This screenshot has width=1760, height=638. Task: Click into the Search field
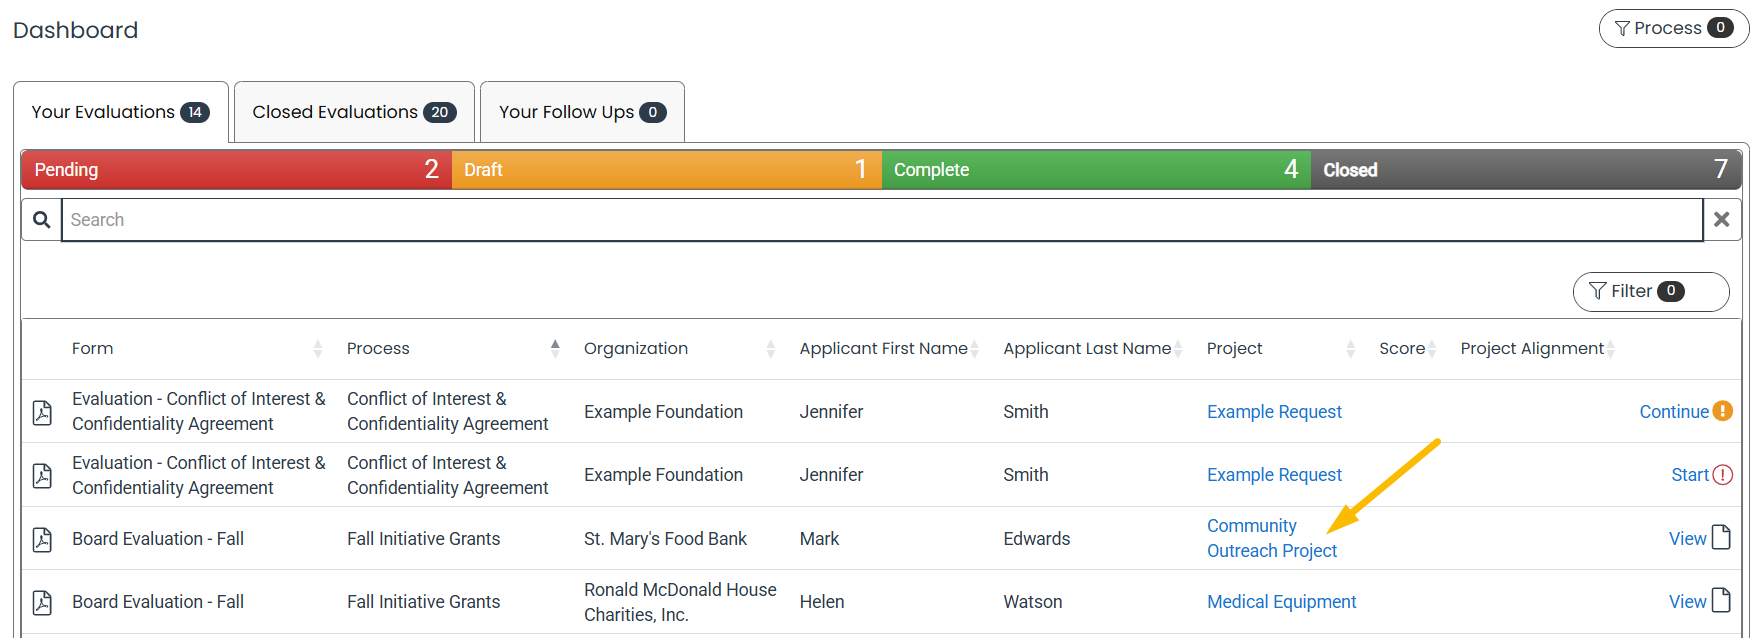click(x=882, y=220)
